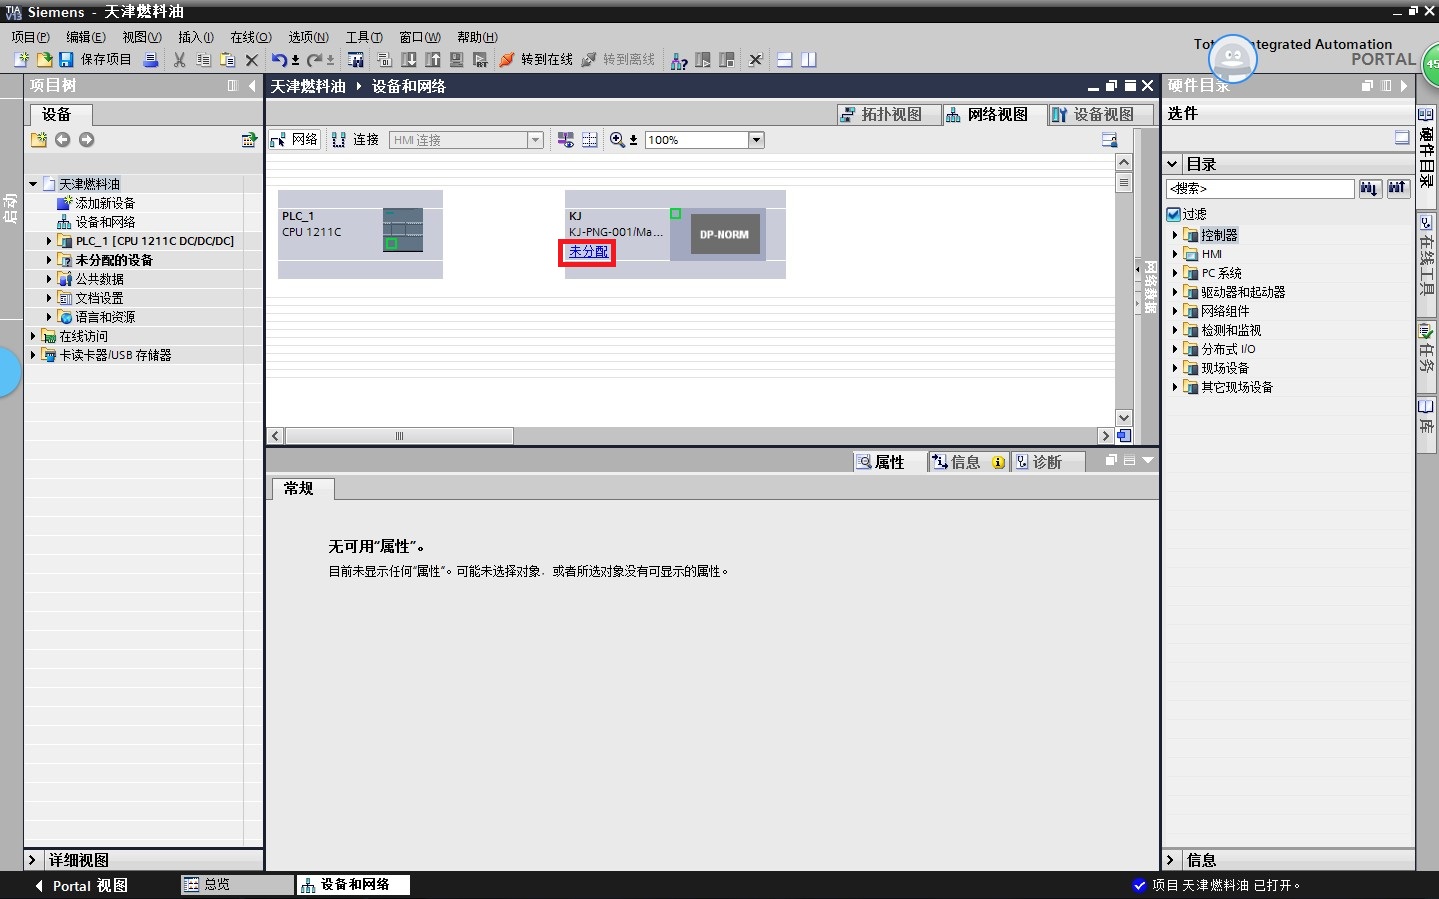Click the forward arrow icon in project tree
This screenshot has width=1439, height=899.
[x=87, y=140]
